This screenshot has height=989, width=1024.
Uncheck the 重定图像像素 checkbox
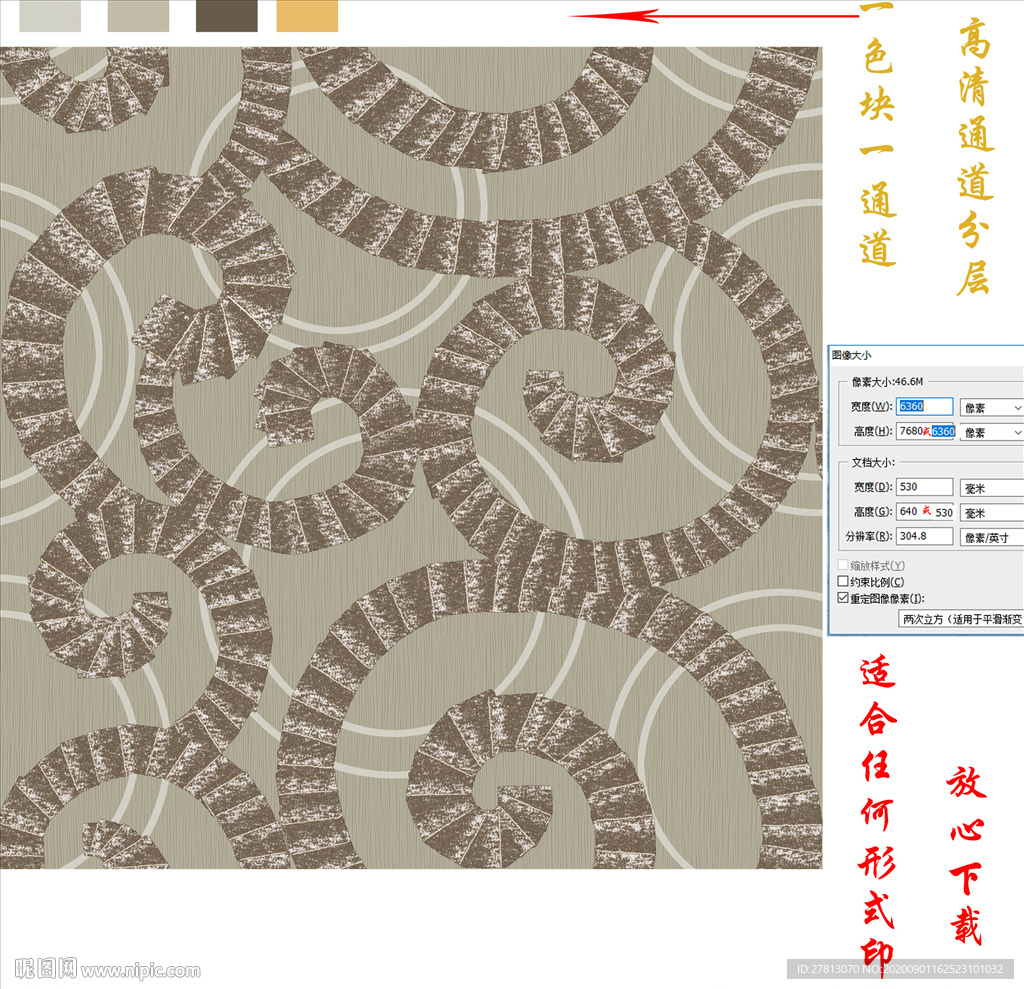coord(843,598)
